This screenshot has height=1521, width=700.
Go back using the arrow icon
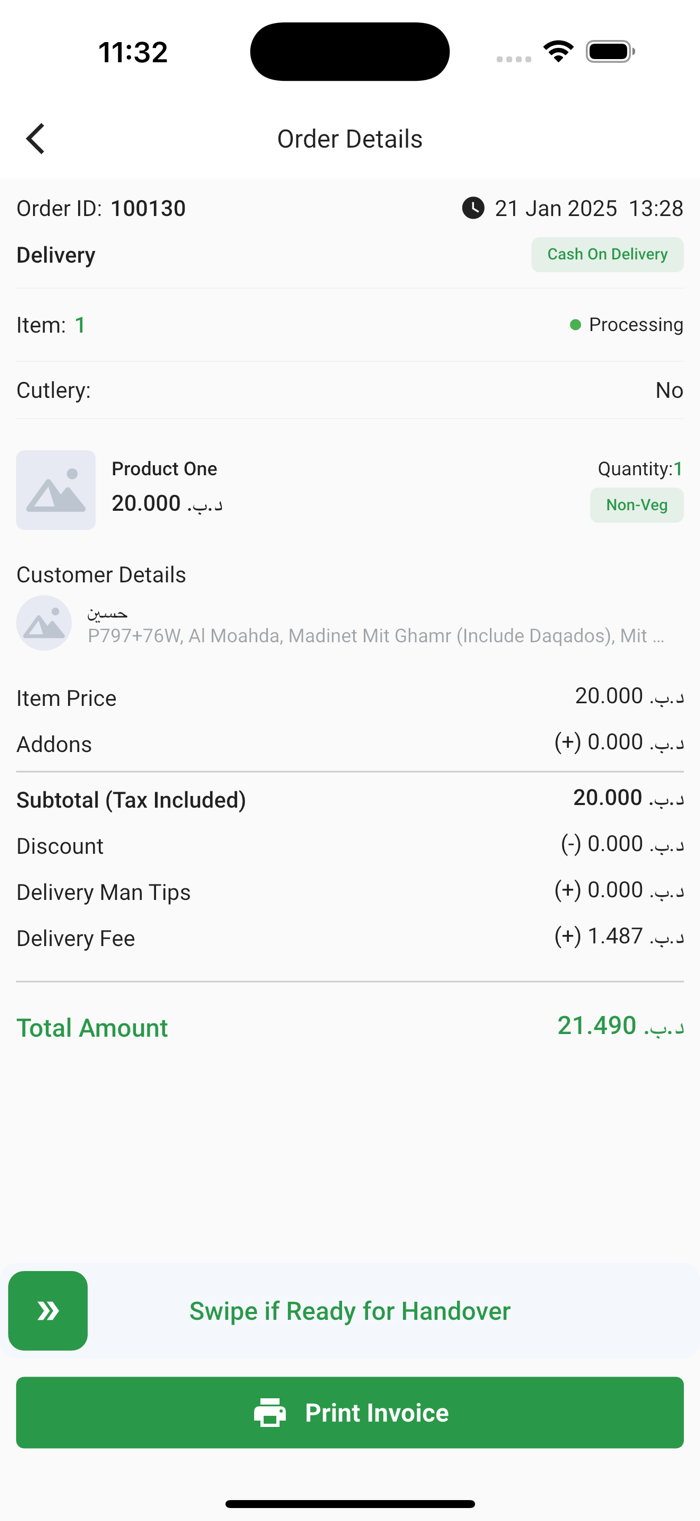pyautogui.click(x=36, y=138)
